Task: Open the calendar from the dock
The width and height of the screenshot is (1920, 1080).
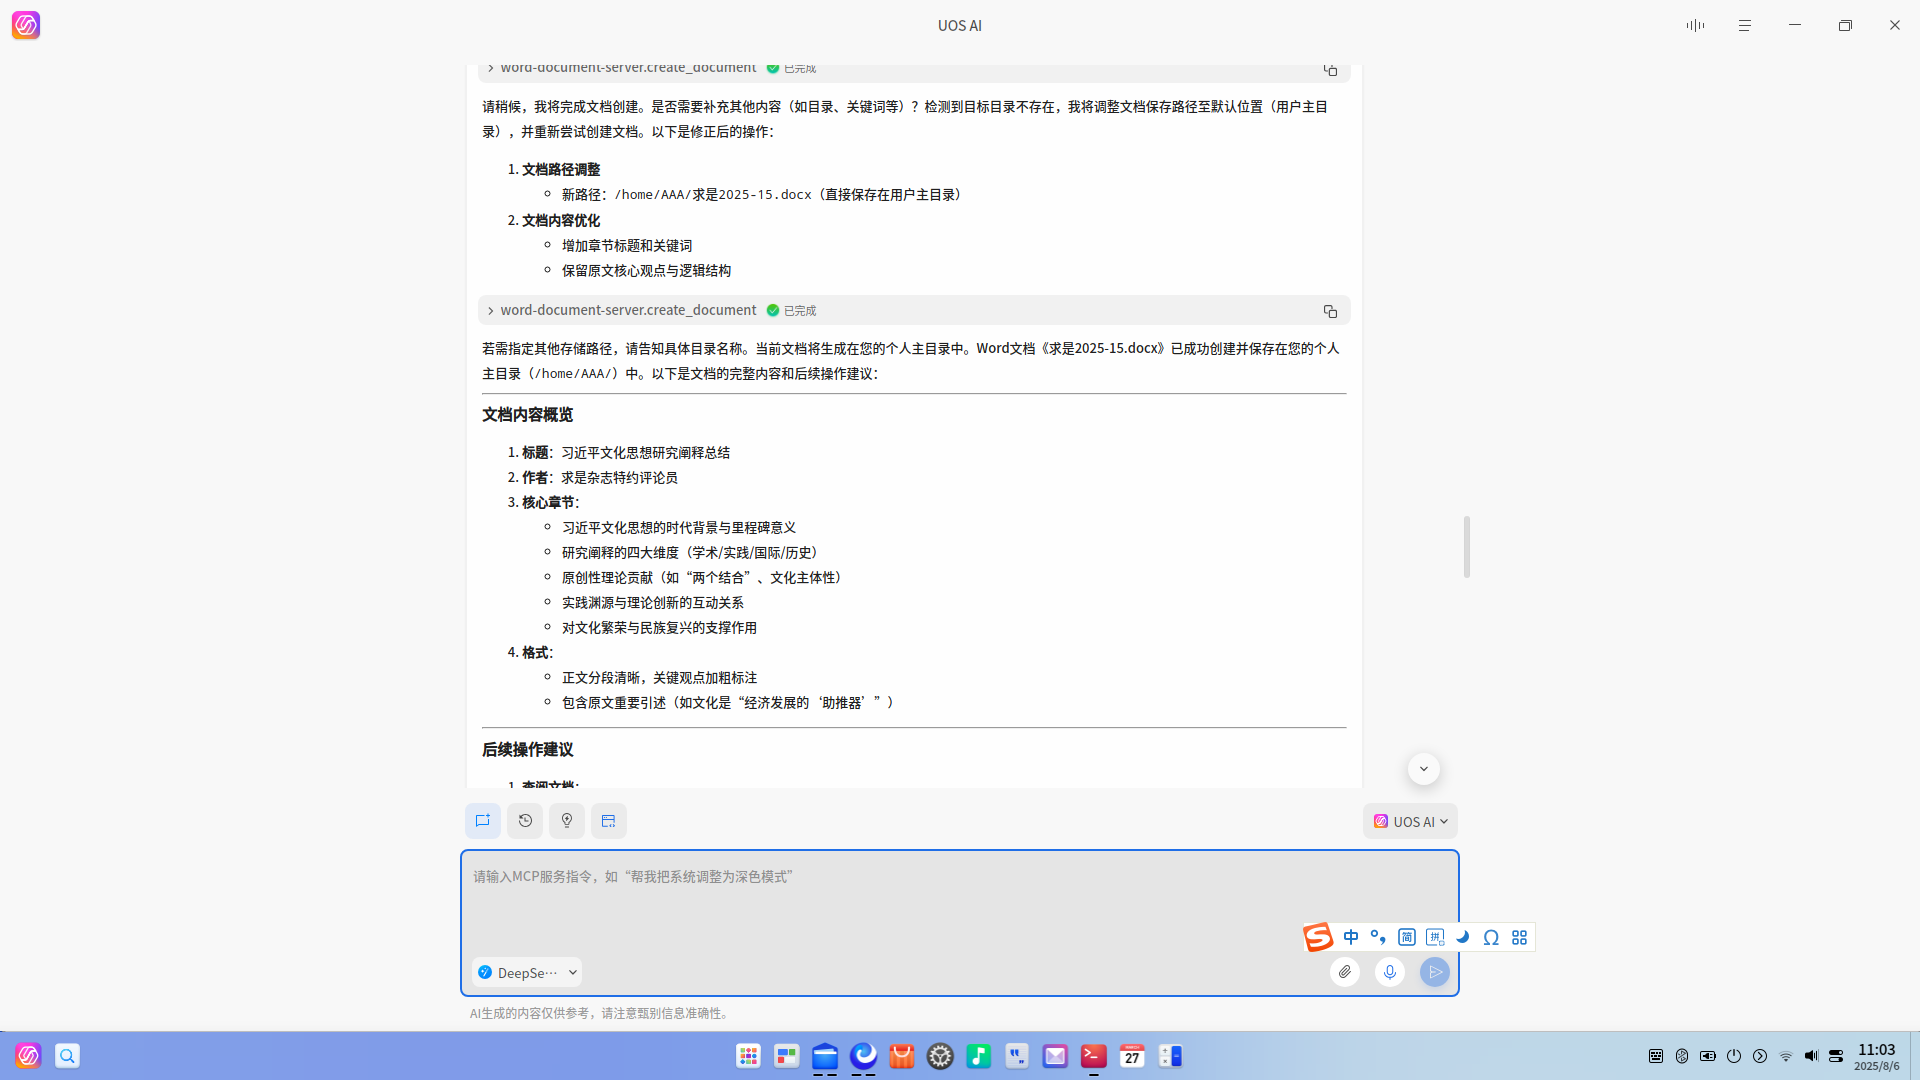Action: [1132, 1056]
